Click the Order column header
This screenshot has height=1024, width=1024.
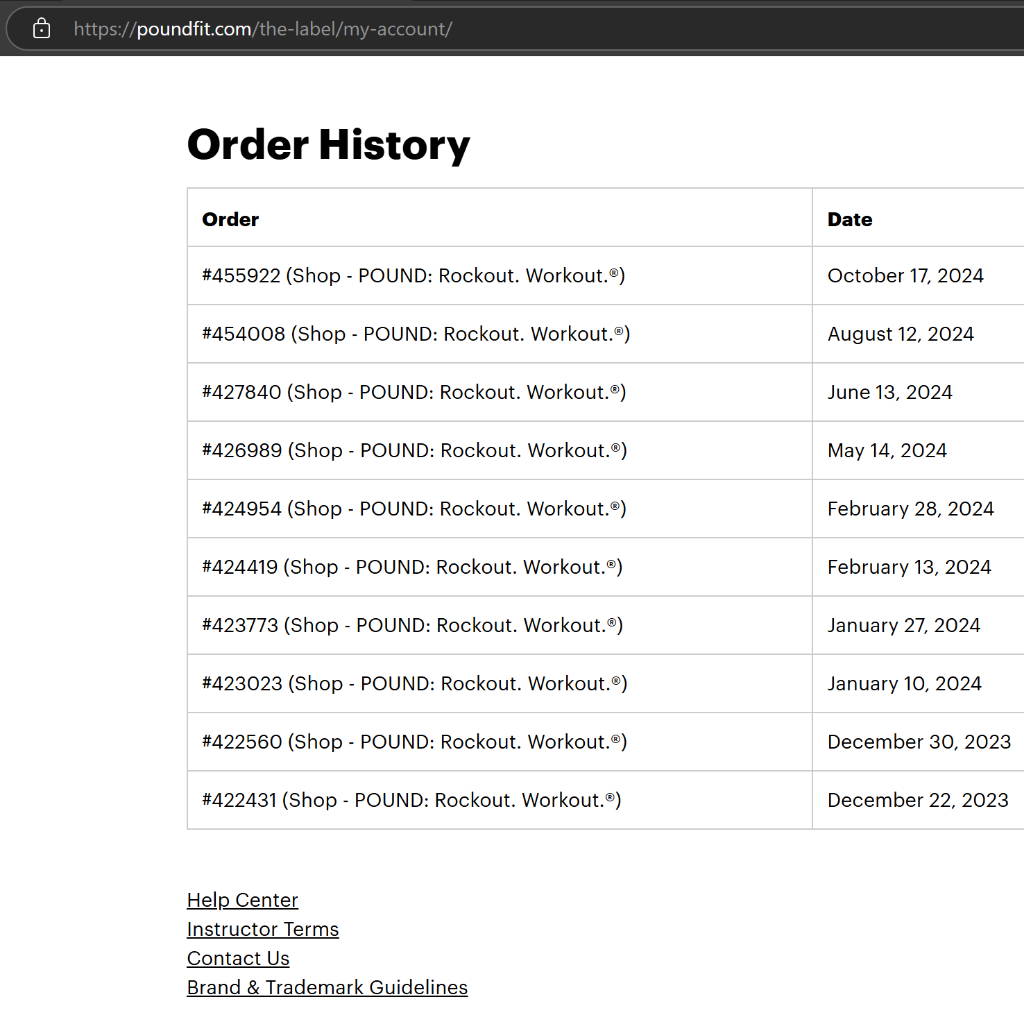point(230,219)
